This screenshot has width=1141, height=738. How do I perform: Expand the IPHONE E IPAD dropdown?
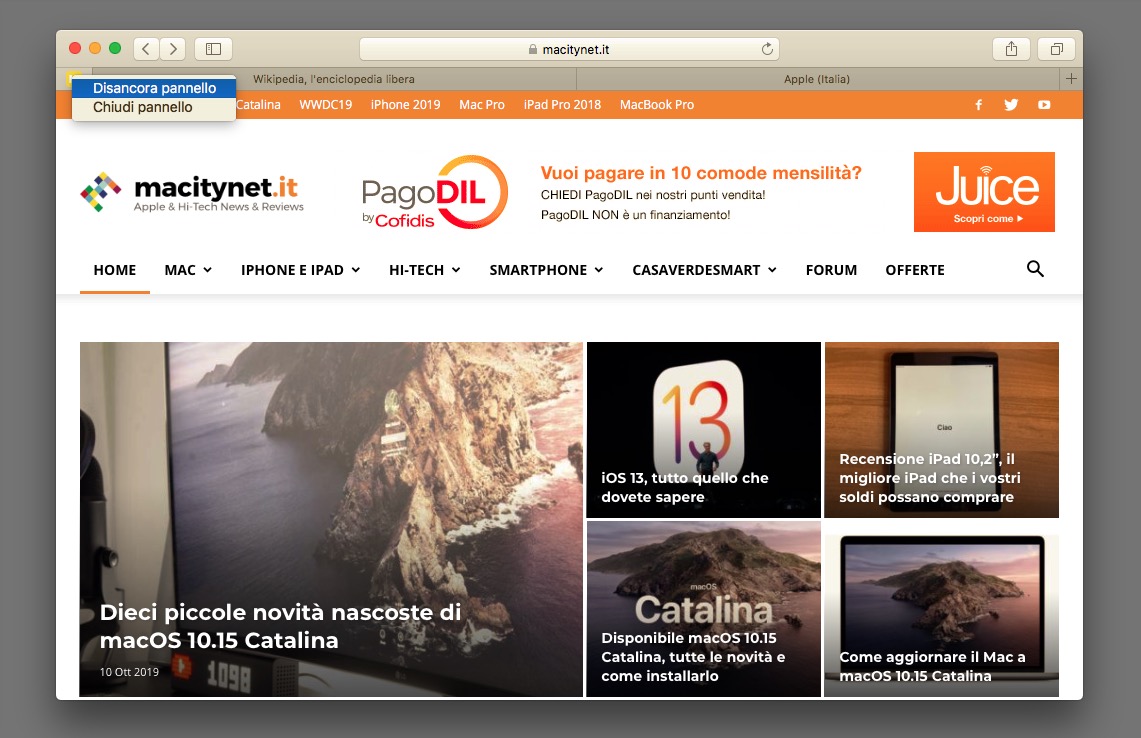tap(301, 270)
